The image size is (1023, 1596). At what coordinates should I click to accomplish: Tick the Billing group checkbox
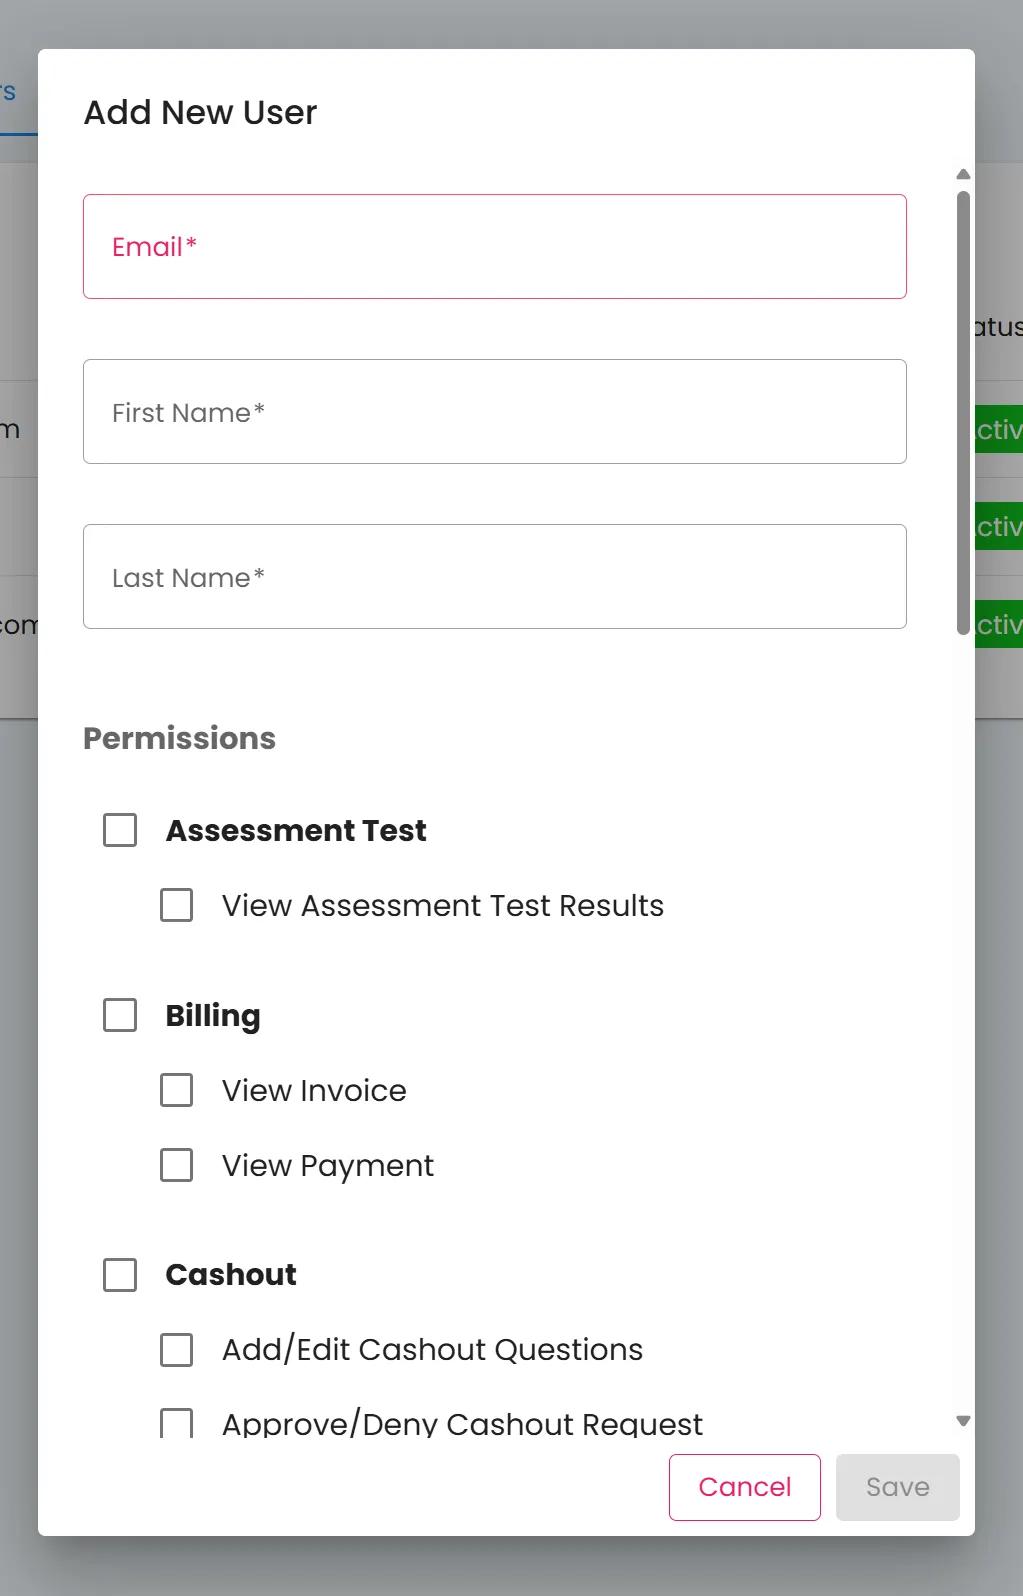point(120,1015)
